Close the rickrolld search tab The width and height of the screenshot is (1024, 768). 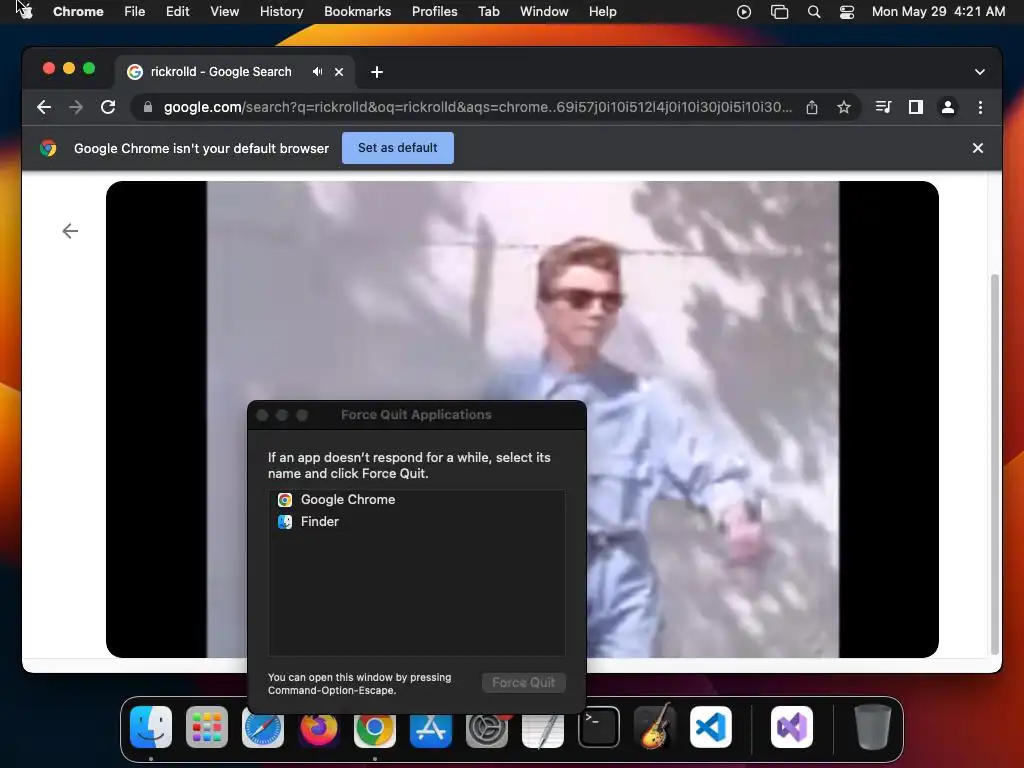pyautogui.click(x=339, y=72)
